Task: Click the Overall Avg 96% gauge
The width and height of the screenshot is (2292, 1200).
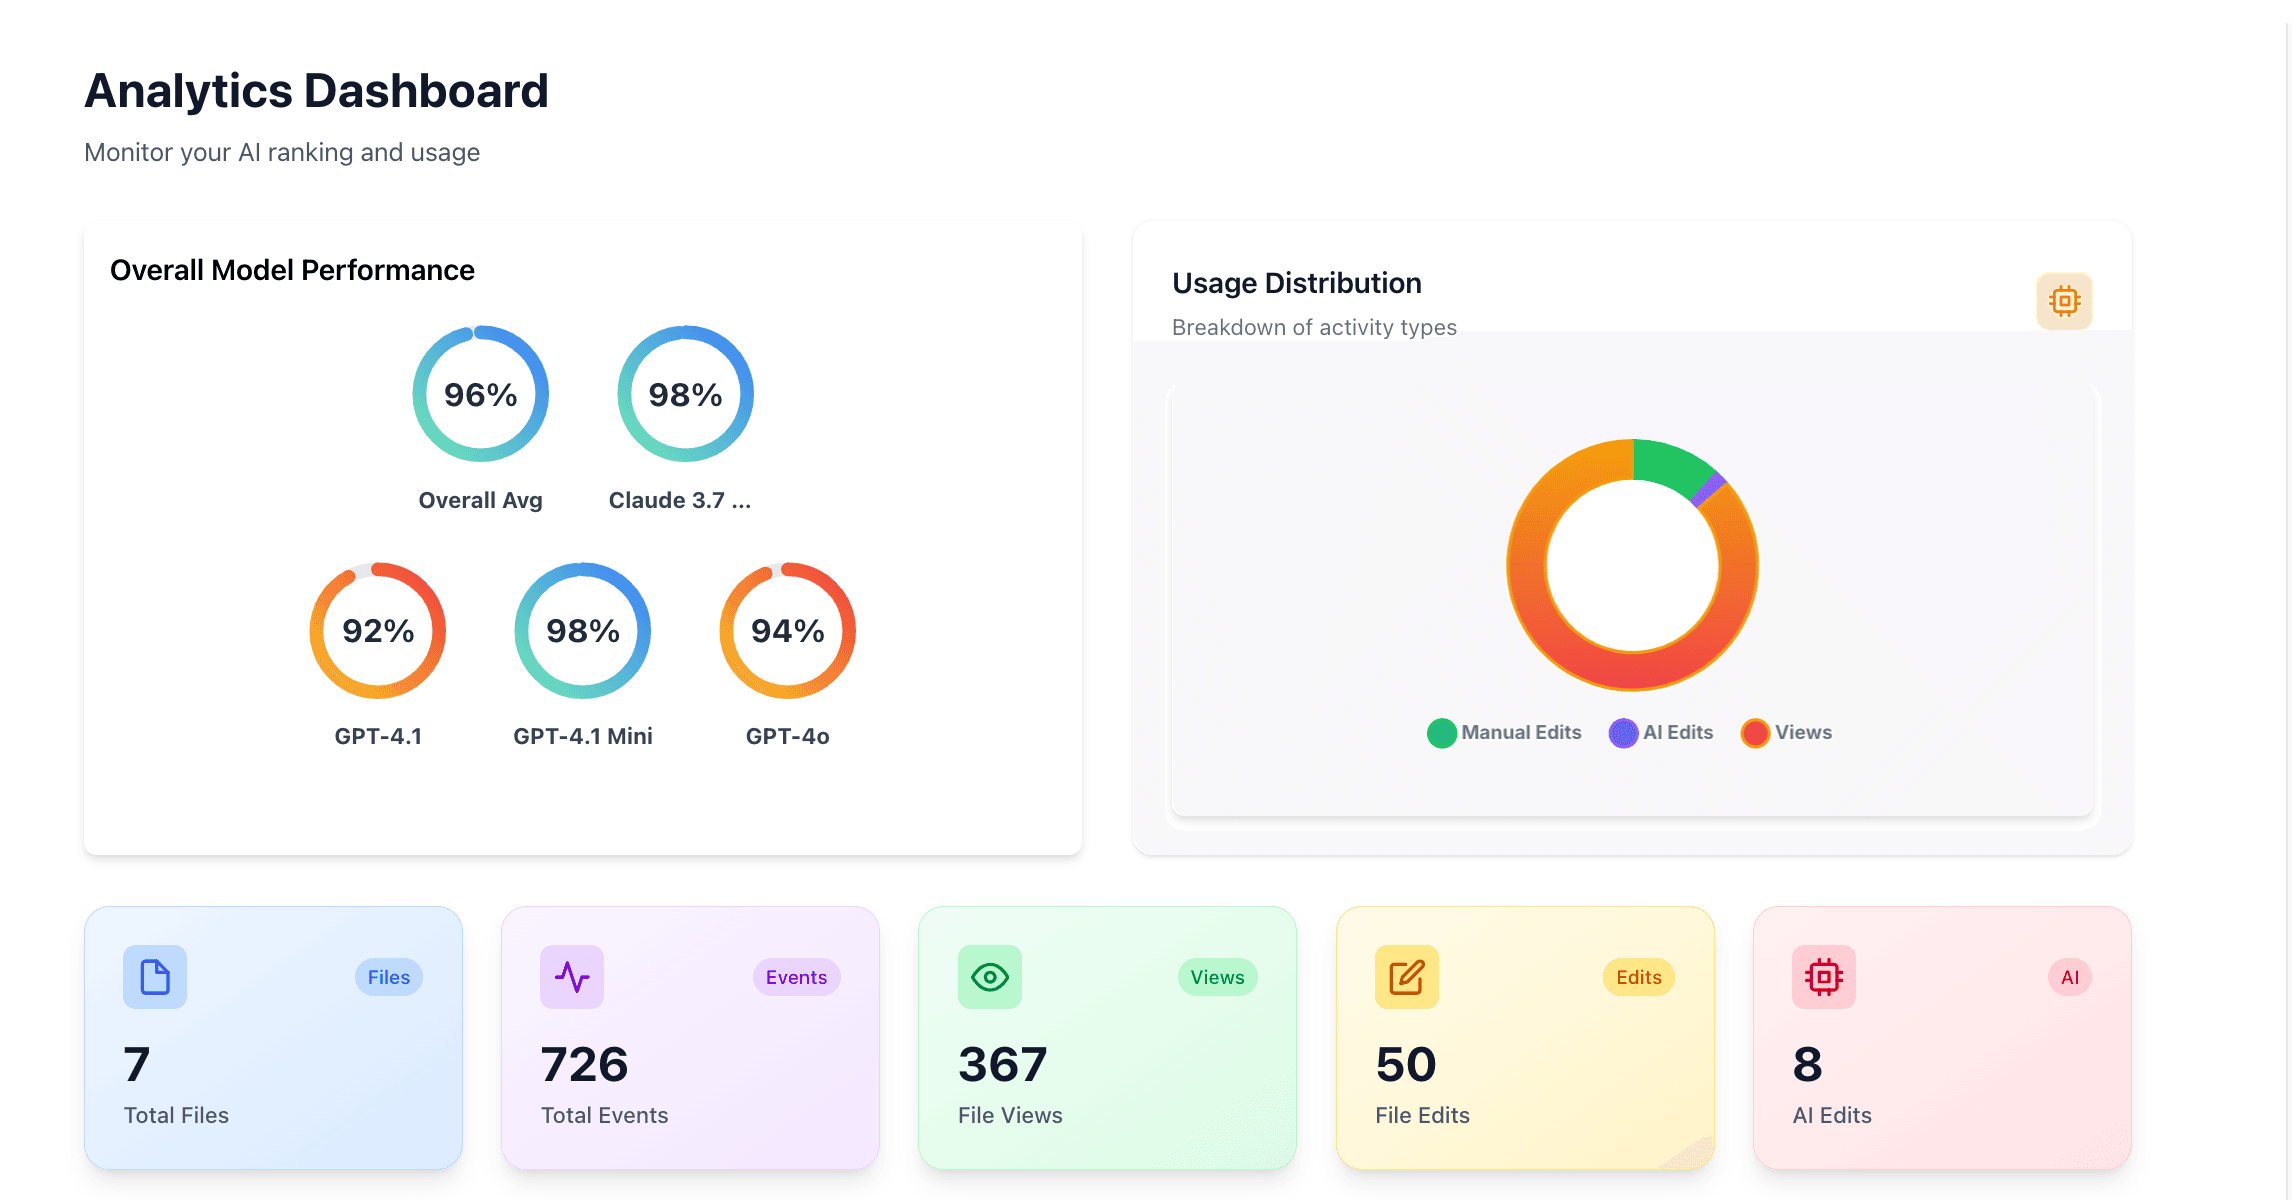Action: pyautogui.click(x=481, y=394)
